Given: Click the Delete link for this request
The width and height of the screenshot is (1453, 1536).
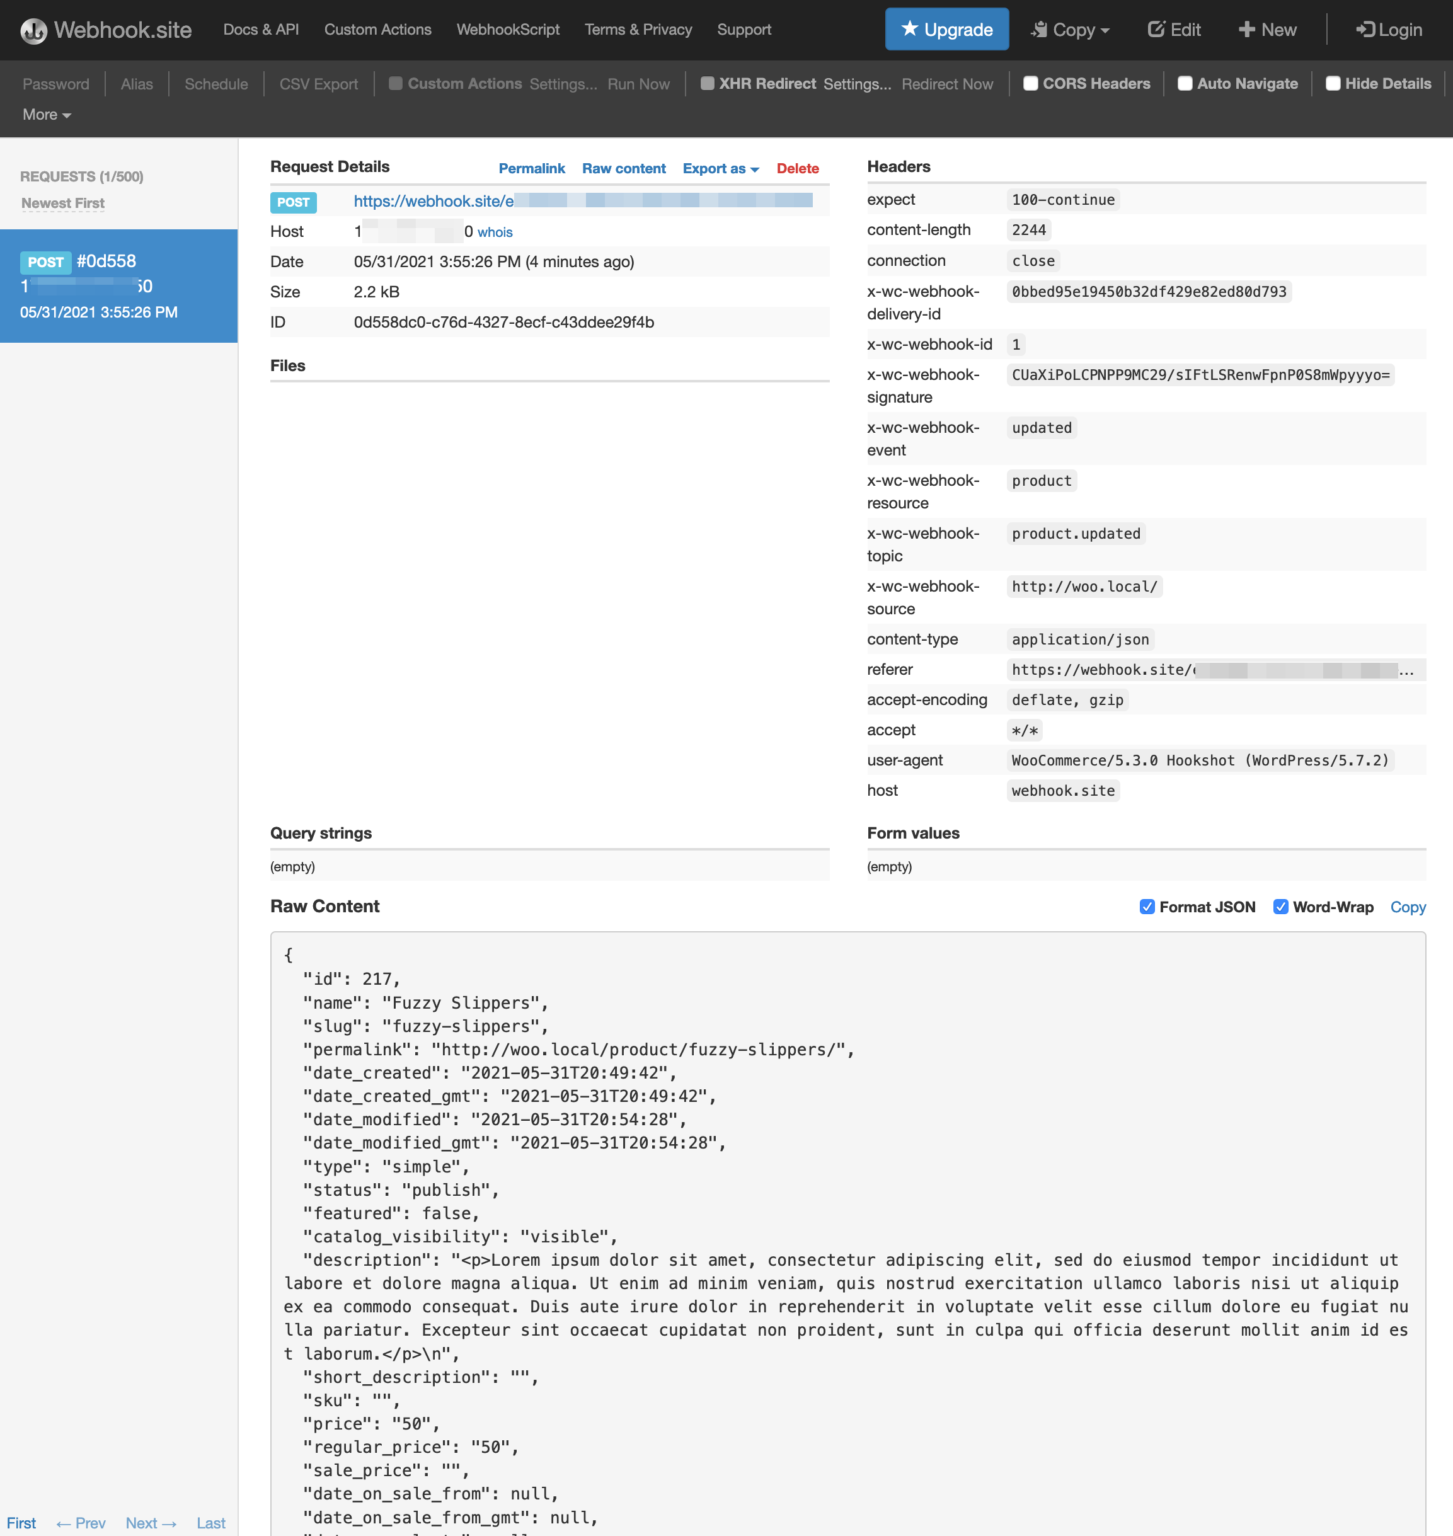Looking at the screenshot, I should tap(797, 168).
